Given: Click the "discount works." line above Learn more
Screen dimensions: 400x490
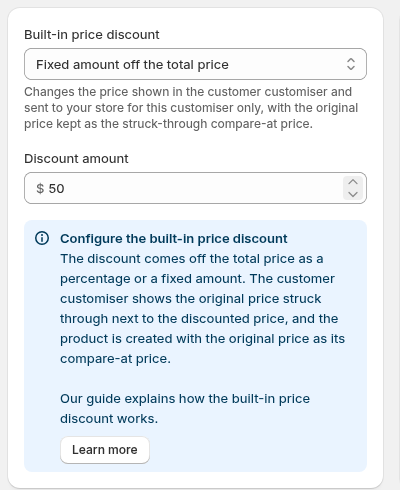Looking at the screenshot, I should pyautogui.click(x=109, y=419).
